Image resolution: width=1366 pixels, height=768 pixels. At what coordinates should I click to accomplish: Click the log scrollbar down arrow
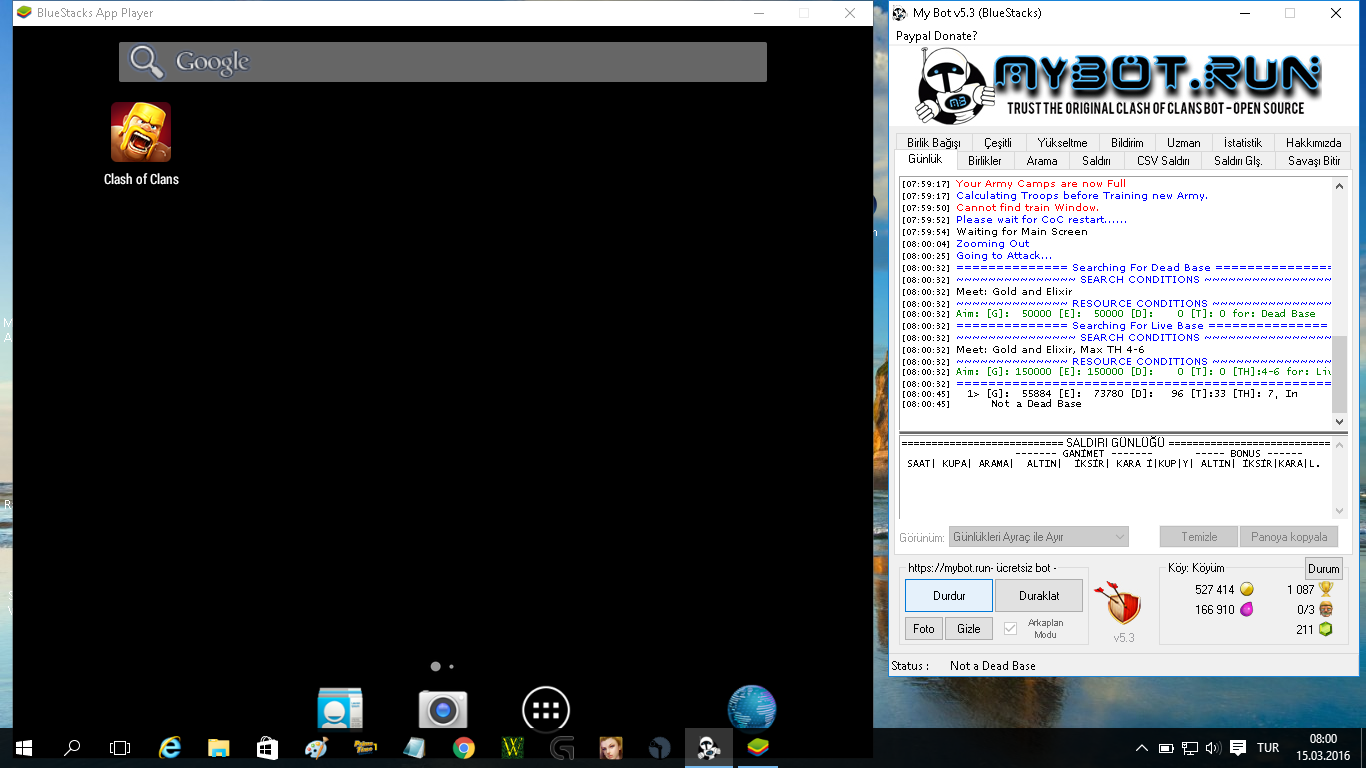[1340, 422]
